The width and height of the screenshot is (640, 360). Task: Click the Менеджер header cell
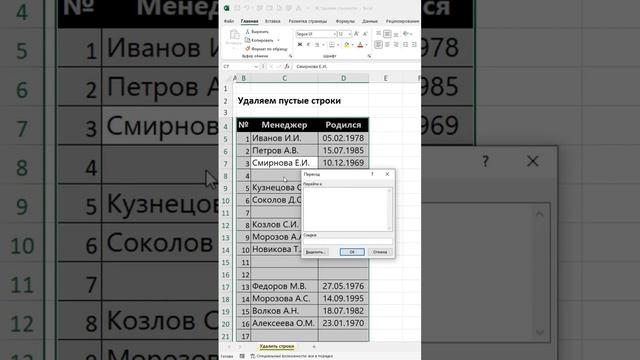pyautogui.click(x=284, y=125)
